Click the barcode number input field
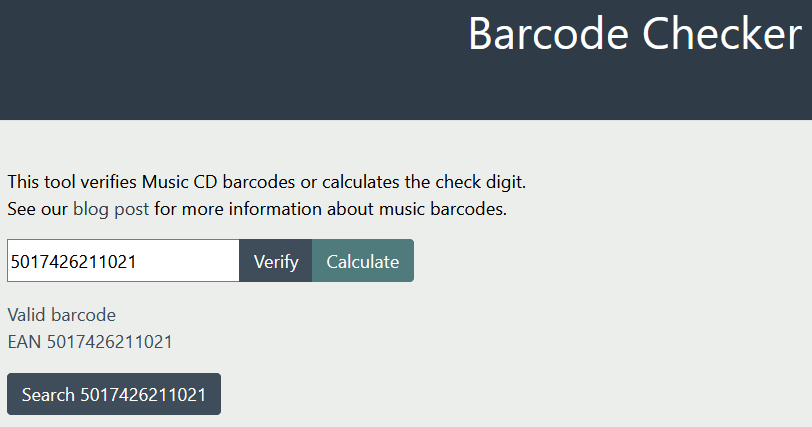 click(122, 261)
